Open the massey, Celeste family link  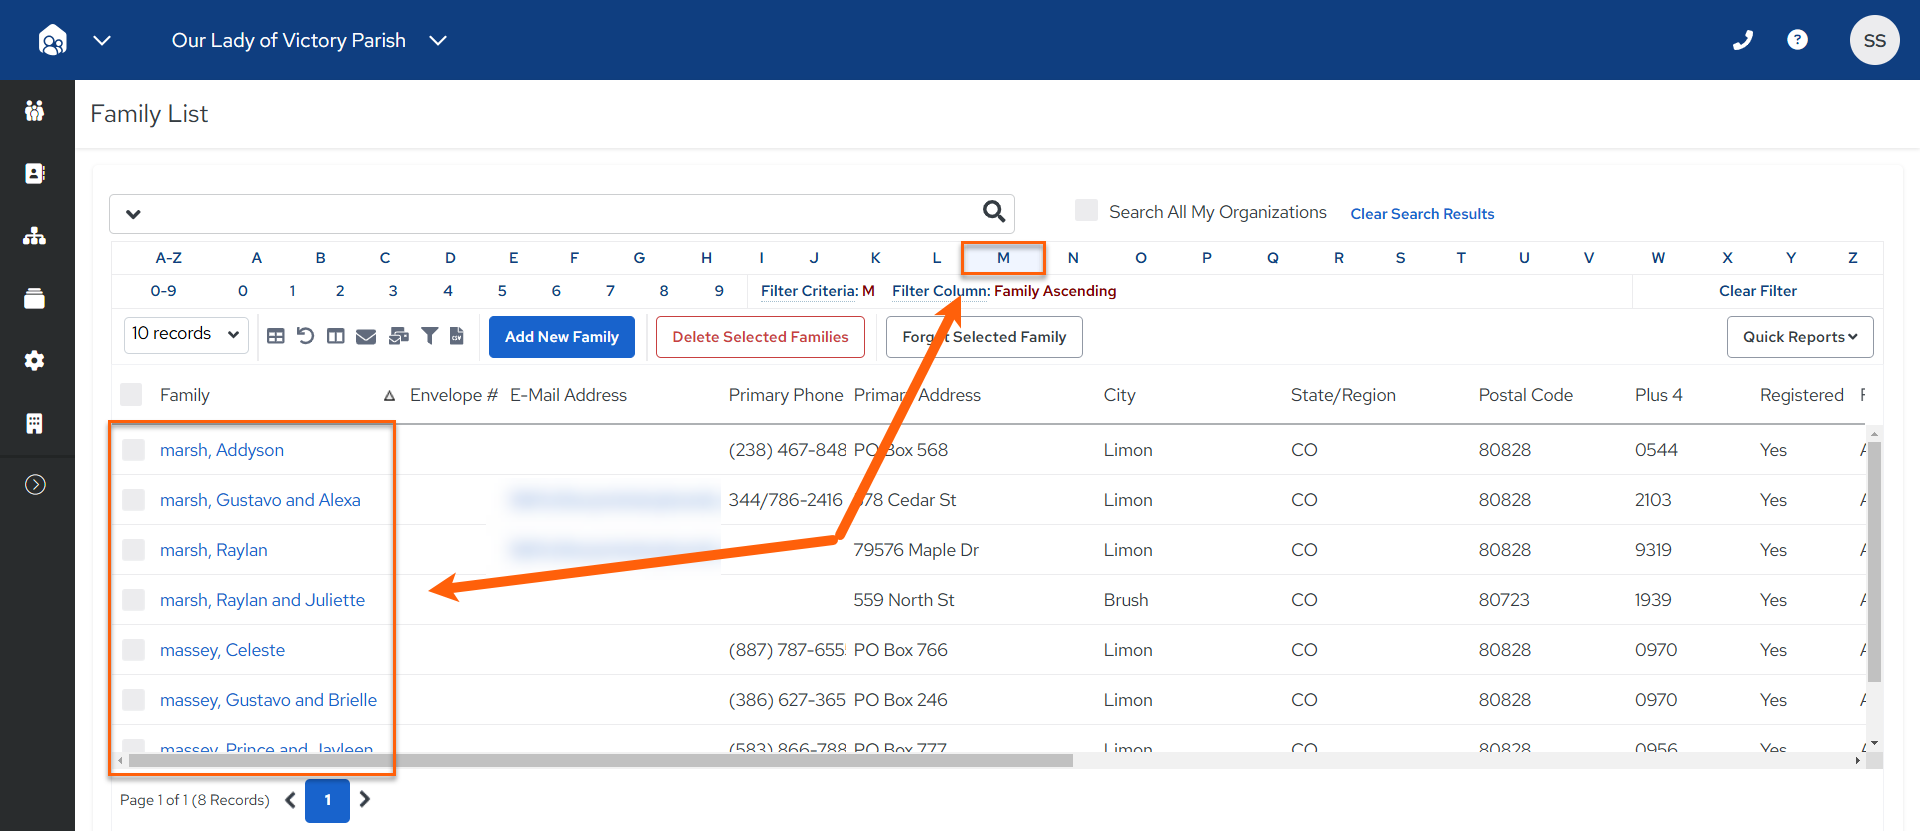tap(222, 650)
